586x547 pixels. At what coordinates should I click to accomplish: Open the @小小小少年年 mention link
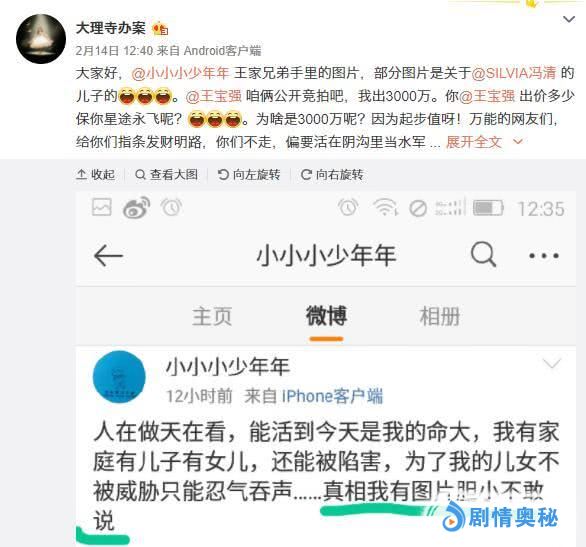(x=180, y=73)
